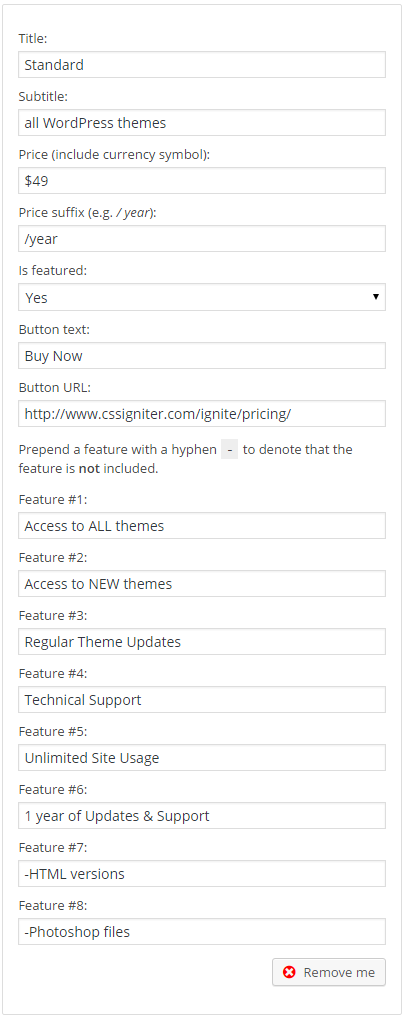The image size is (405, 1016).
Task: Click the Subtitle field with all WordPress themes
Action: pos(202,122)
